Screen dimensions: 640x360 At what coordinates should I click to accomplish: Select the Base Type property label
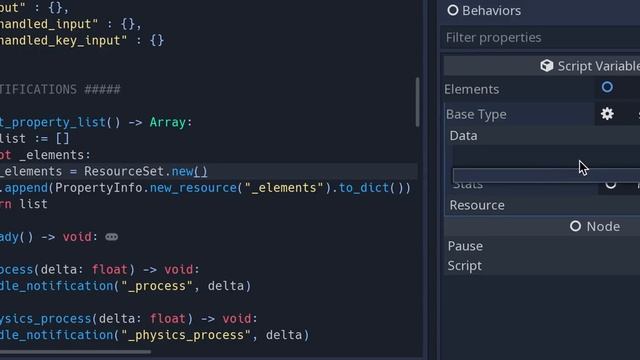(x=476, y=114)
